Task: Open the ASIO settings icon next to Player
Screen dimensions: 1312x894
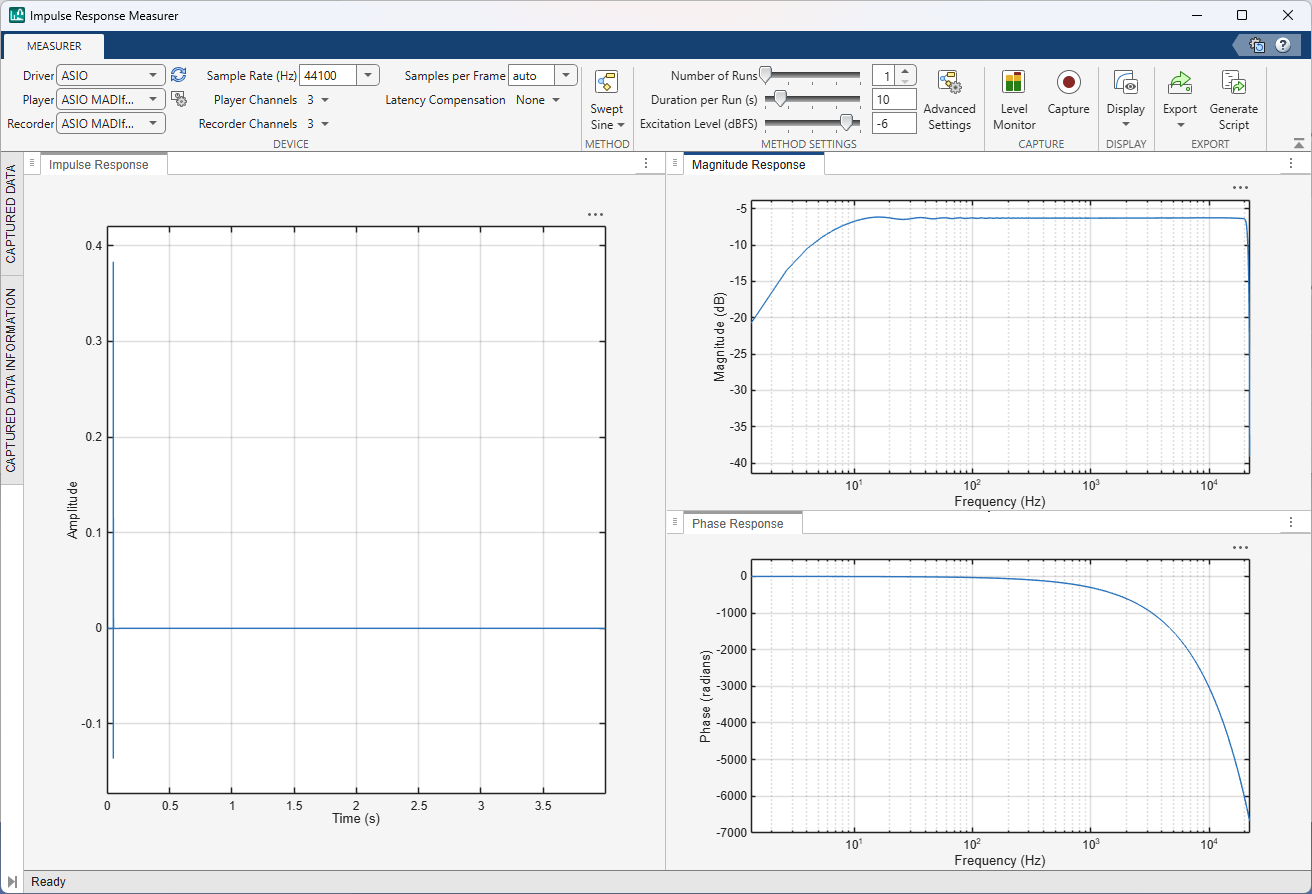Action: click(x=178, y=98)
